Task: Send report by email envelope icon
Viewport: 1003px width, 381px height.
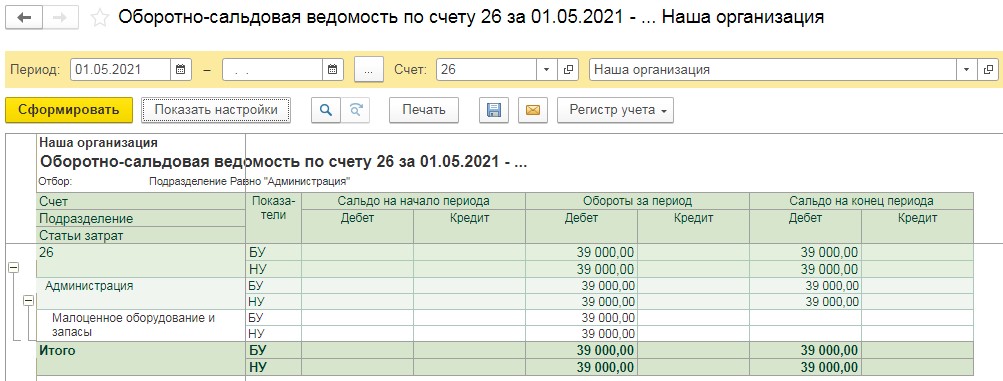Action: tap(533, 110)
